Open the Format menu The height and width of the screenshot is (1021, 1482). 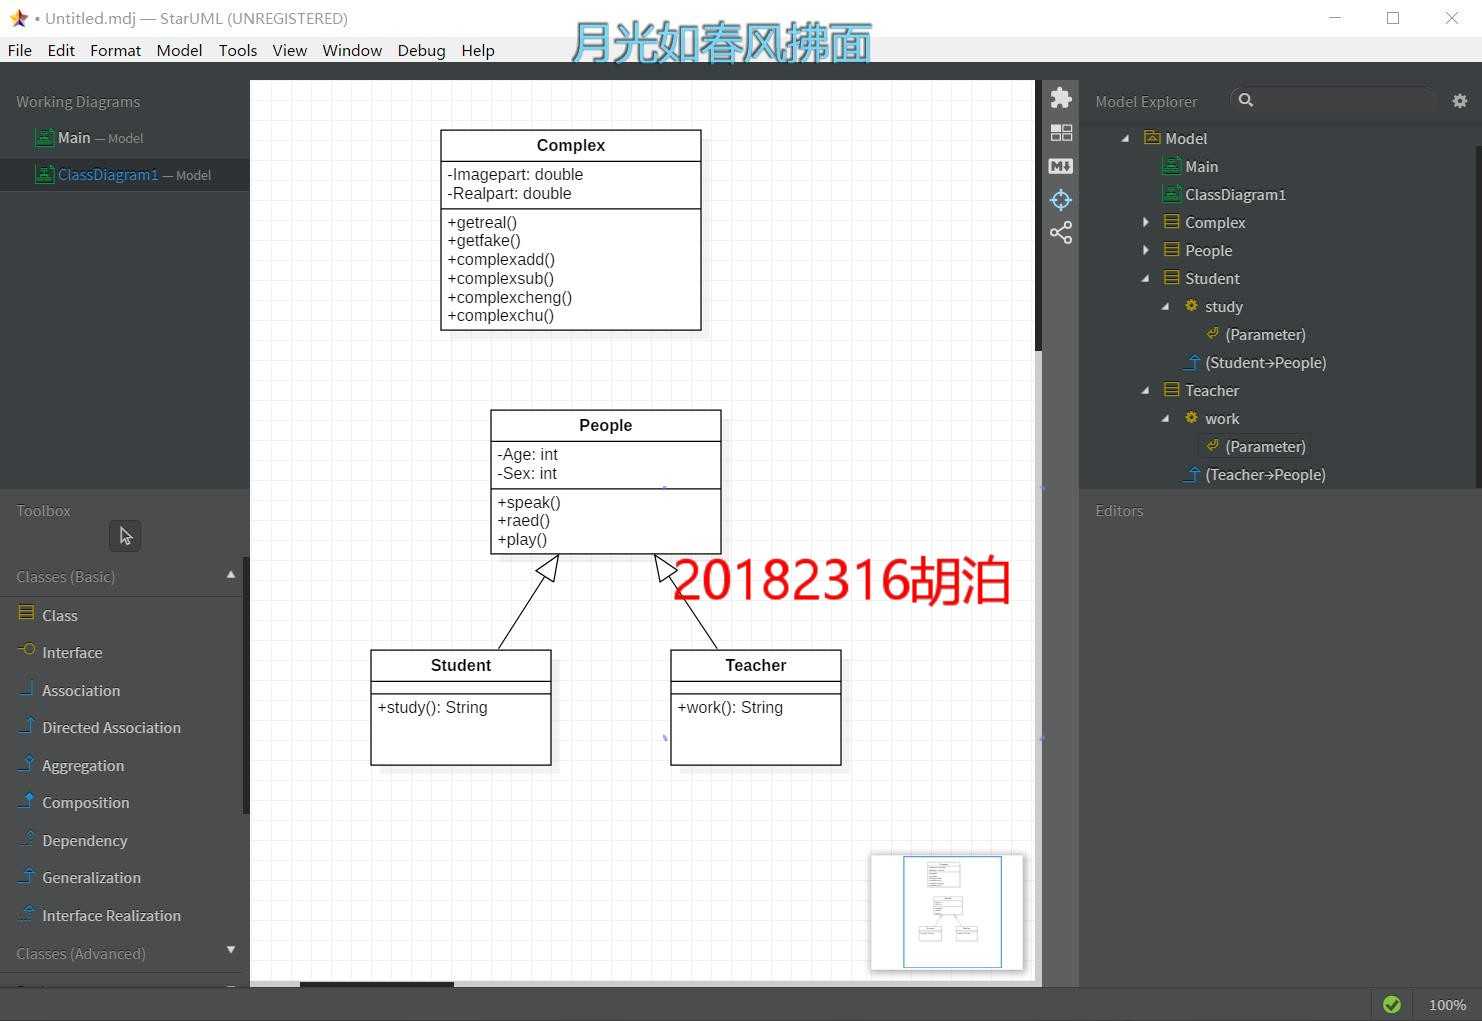coord(115,50)
